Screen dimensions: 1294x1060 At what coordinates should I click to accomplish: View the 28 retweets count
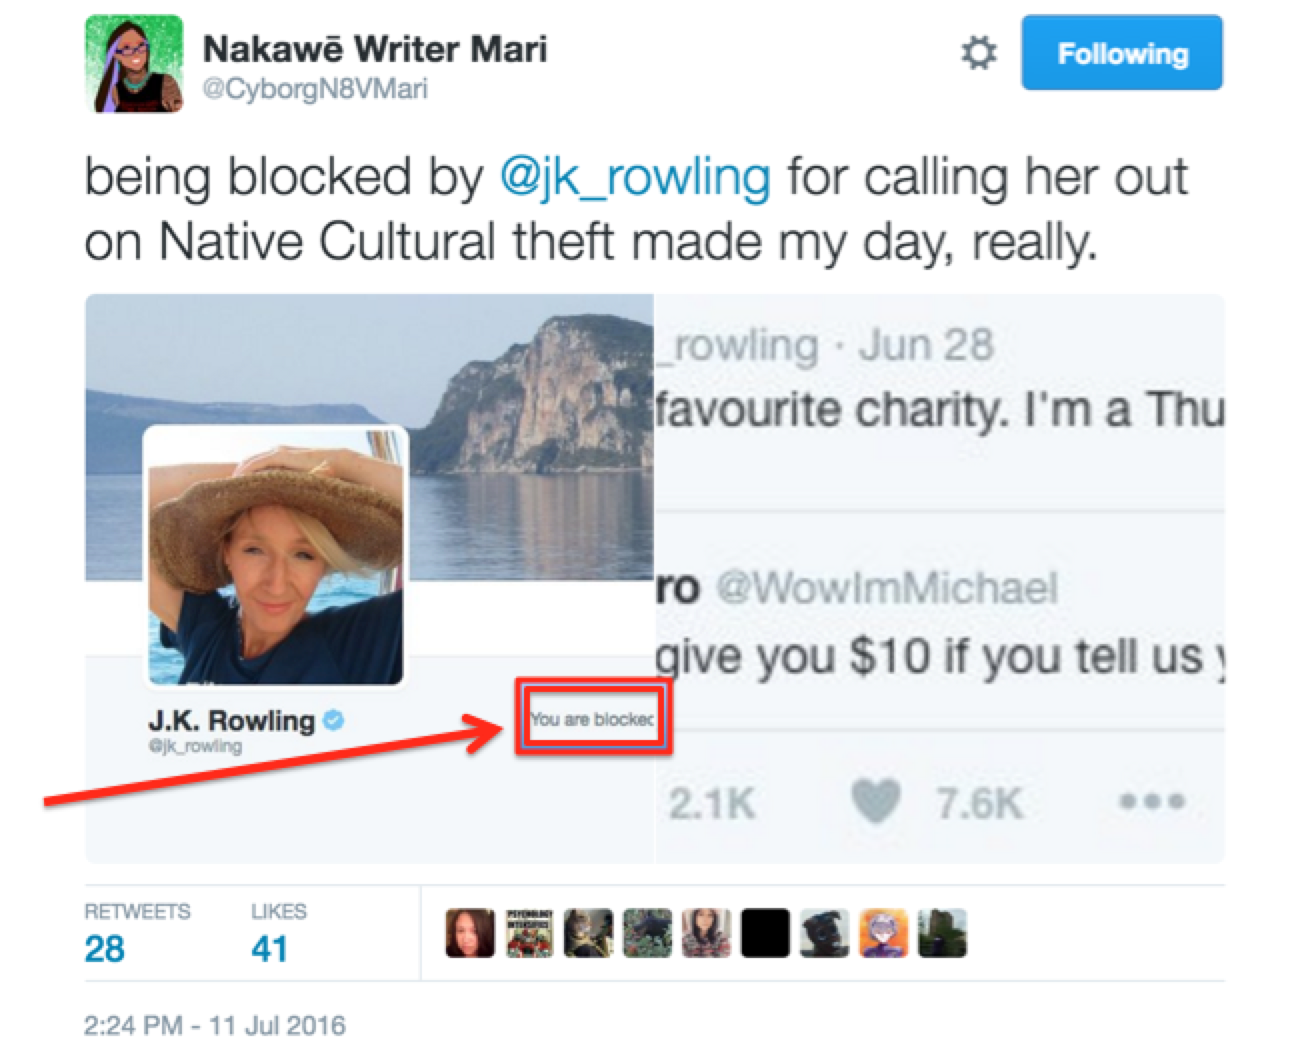(x=105, y=947)
